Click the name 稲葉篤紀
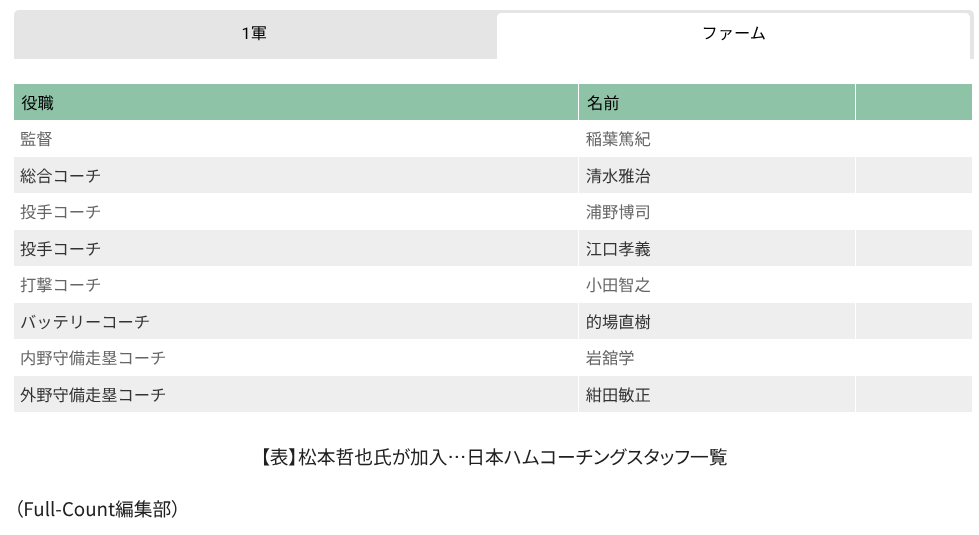The width and height of the screenshot is (979, 535). coord(618,139)
